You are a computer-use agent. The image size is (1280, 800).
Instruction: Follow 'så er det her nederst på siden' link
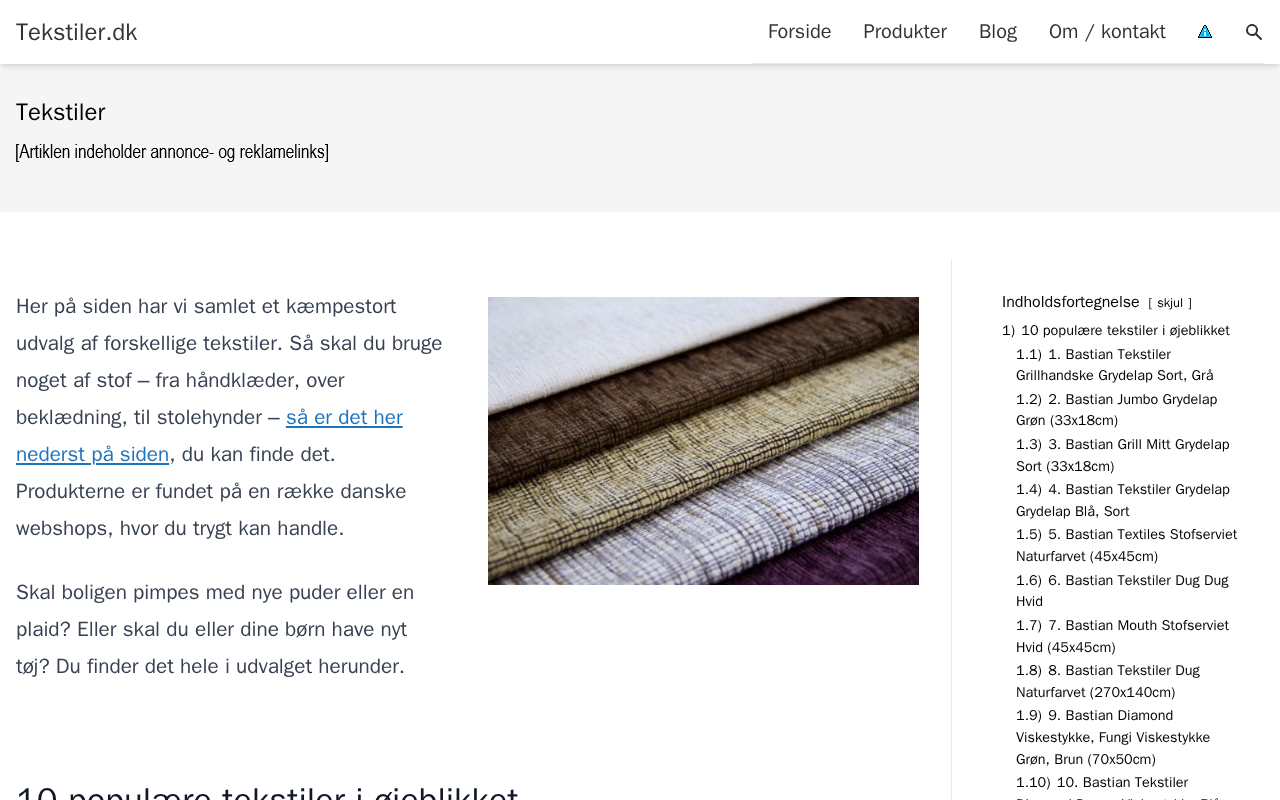[209, 436]
